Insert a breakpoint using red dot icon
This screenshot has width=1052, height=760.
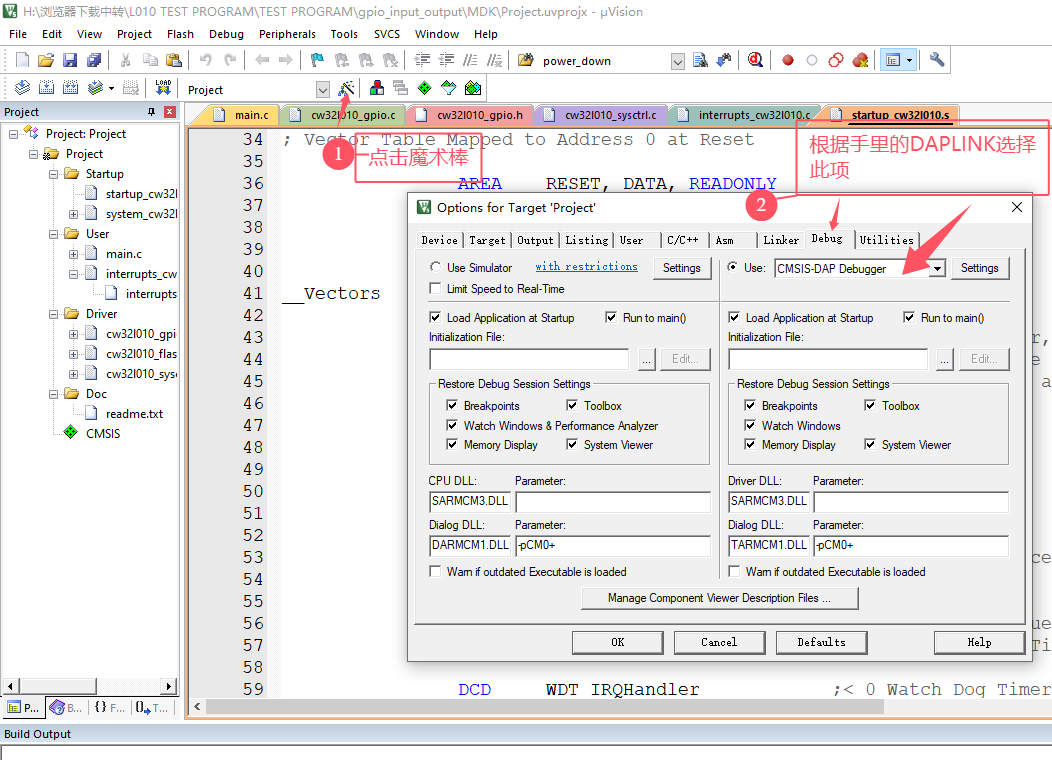coord(788,60)
